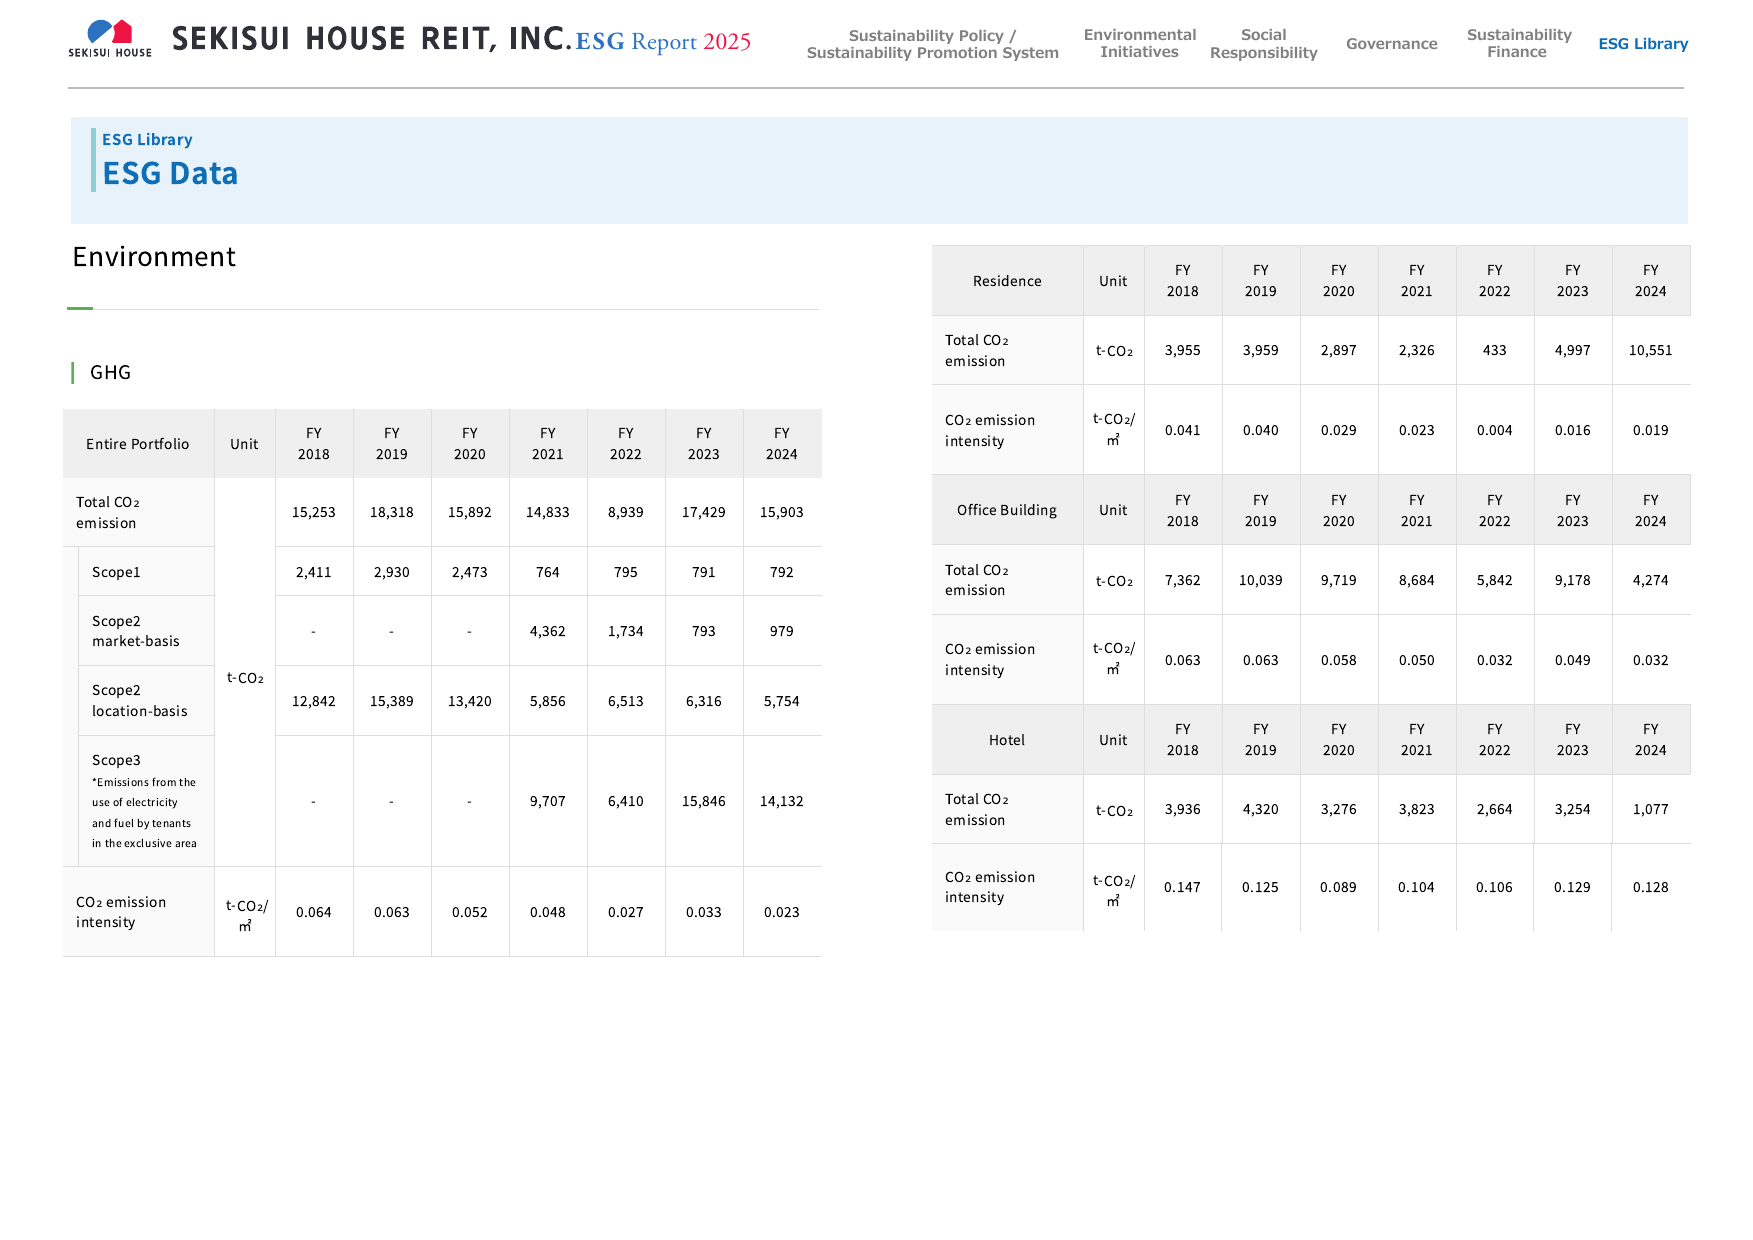1753x1240 pixels.
Task: Select the Residence table header
Action: point(1007,281)
